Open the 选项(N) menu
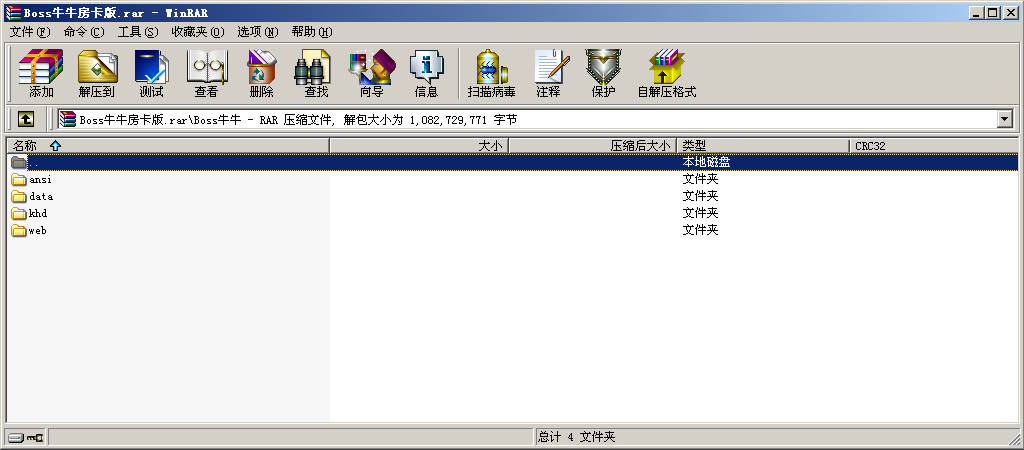The height and width of the screenshot is (450, 1024). click(x=257, y=32)
